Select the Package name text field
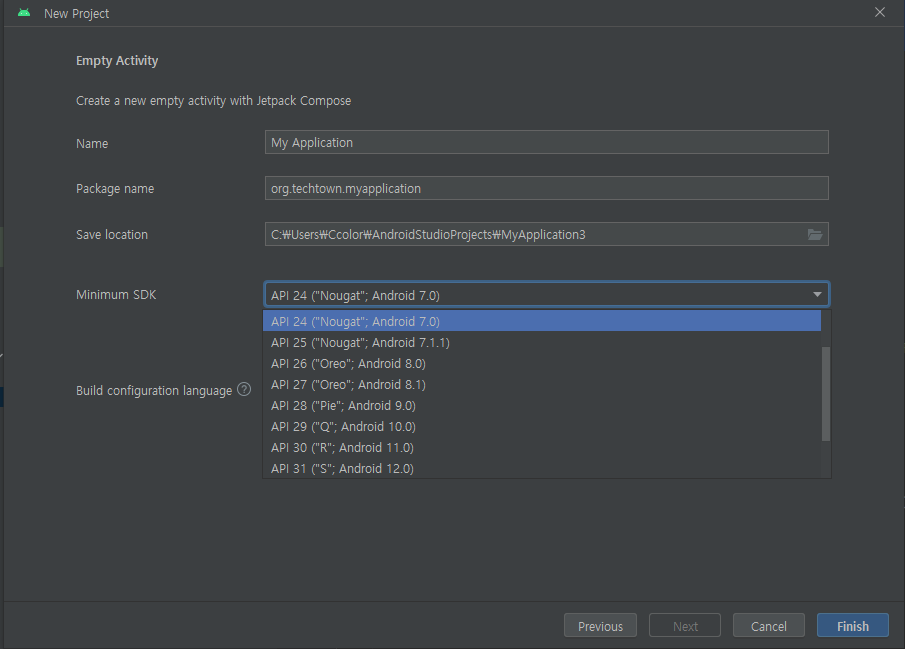Image resolution: width=905 pixels, height=649 pixels. 546,187
